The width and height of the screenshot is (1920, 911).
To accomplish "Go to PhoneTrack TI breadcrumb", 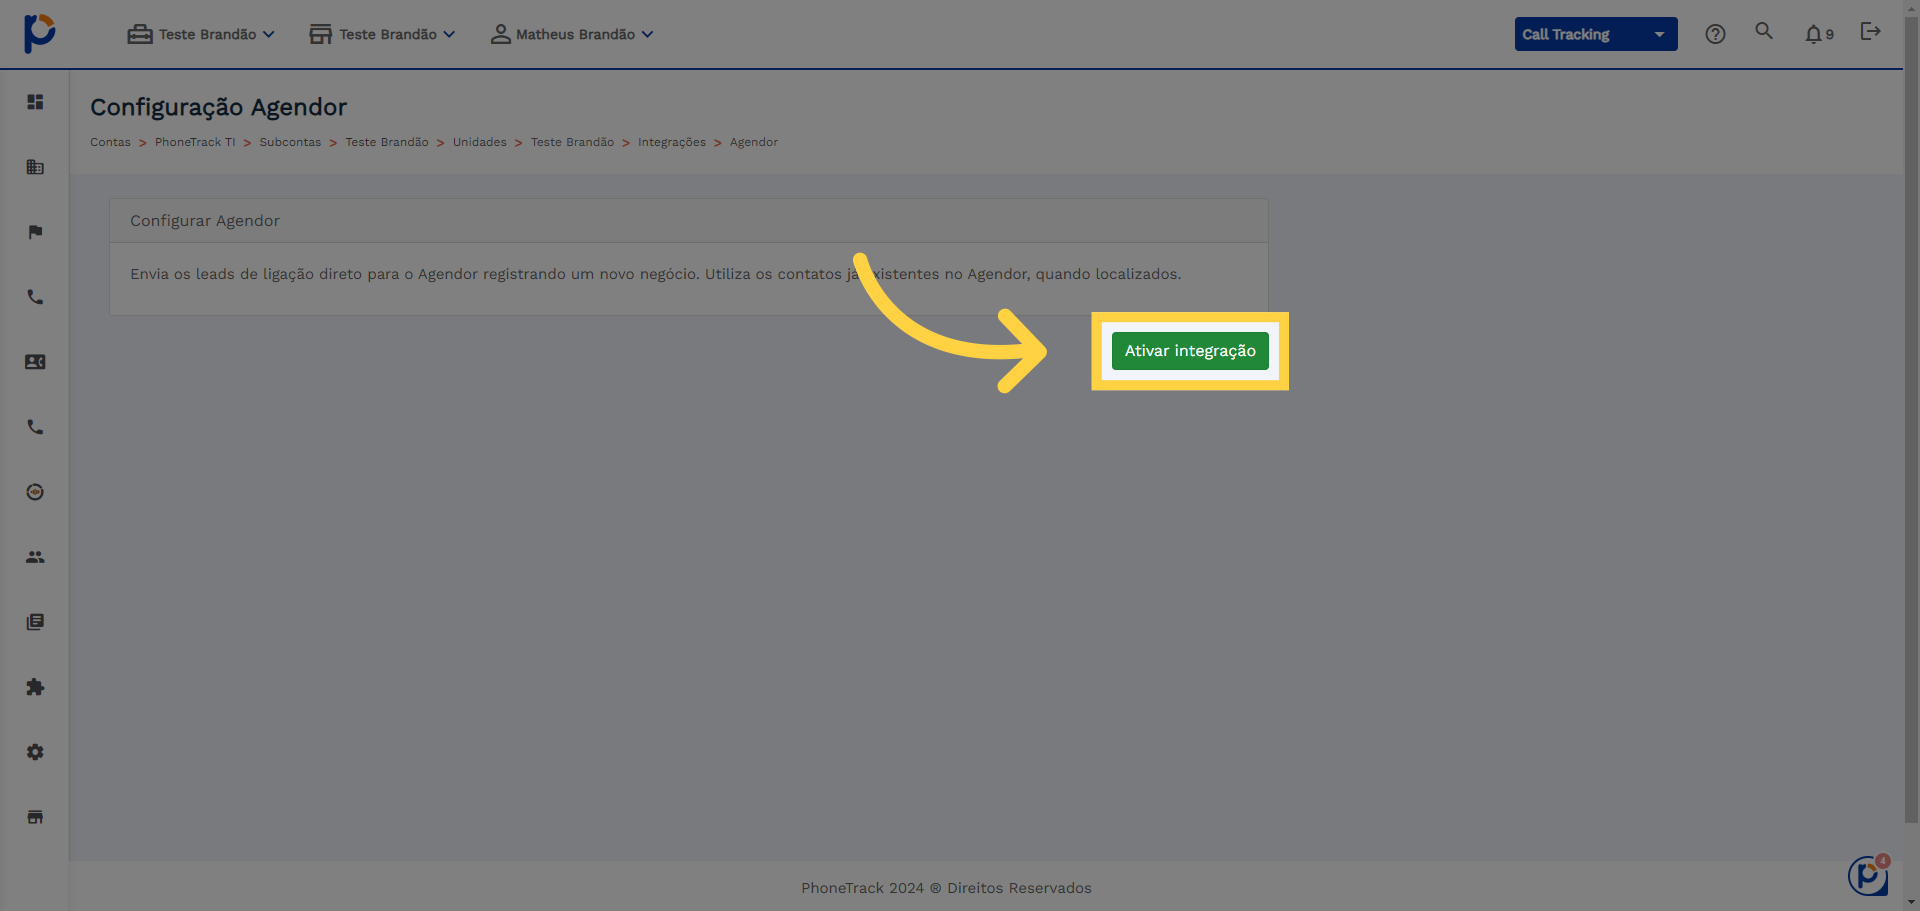I will tap(195, 142).
